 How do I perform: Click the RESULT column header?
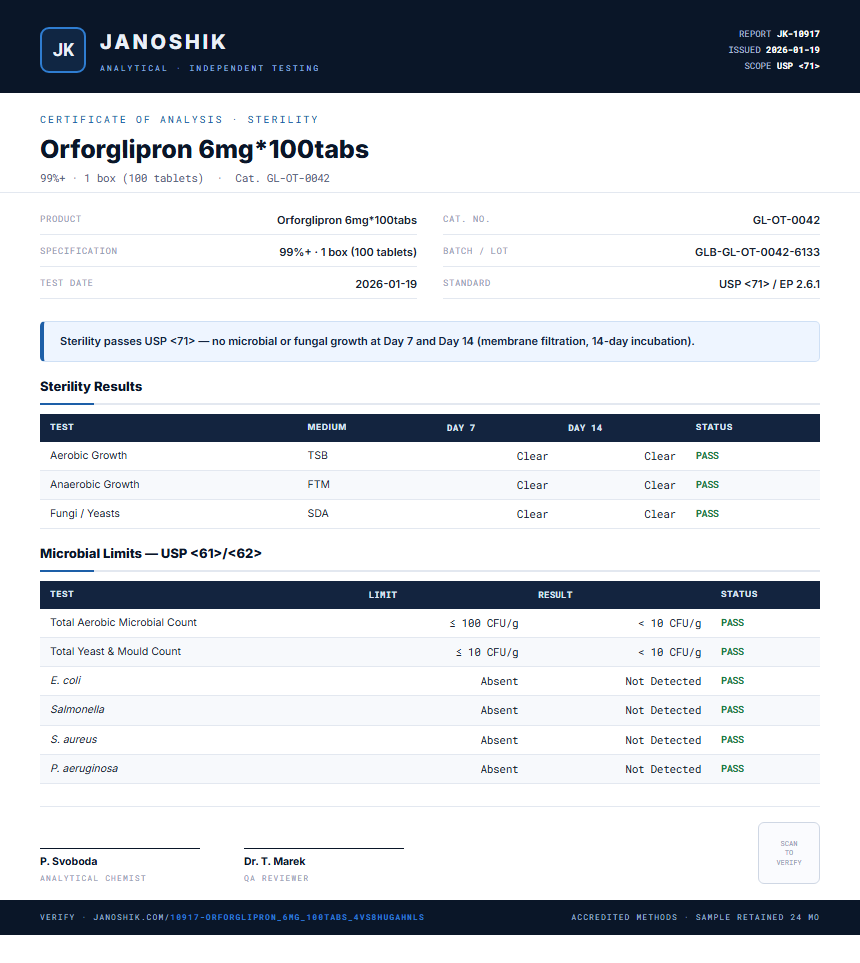pos(555,595)
